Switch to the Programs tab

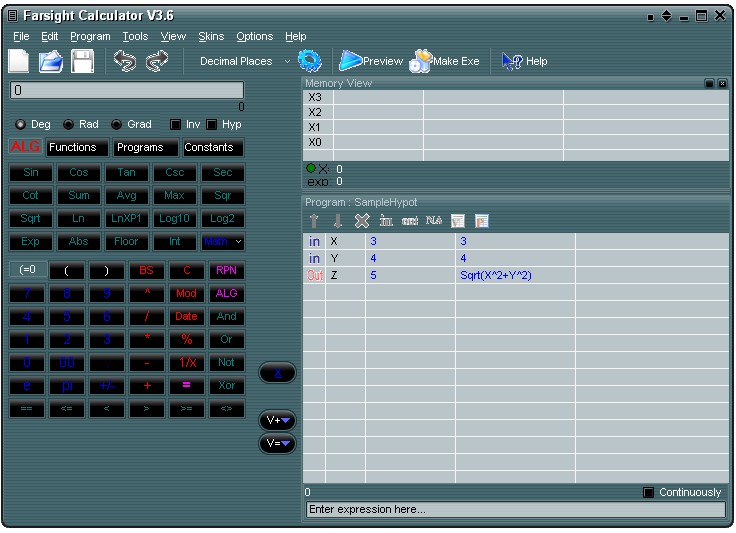[146, 147]
